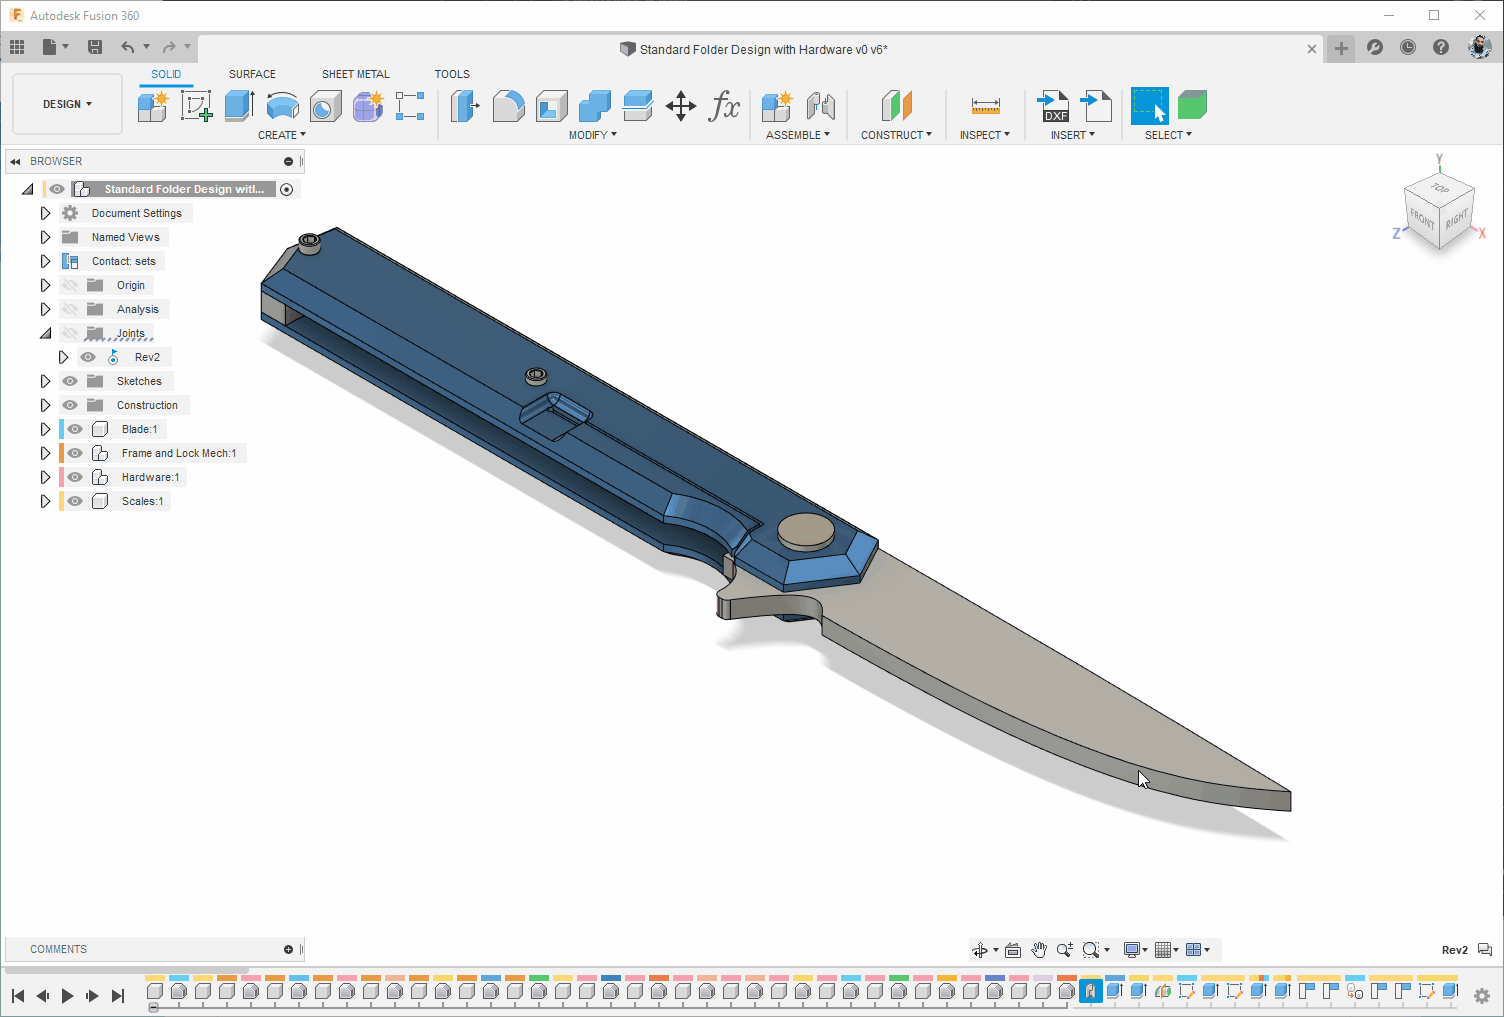Image resolution: width=1504 pixels, height=1017 pixels.
Task: Show the hidden Origin folder
Action: point(70,285)
